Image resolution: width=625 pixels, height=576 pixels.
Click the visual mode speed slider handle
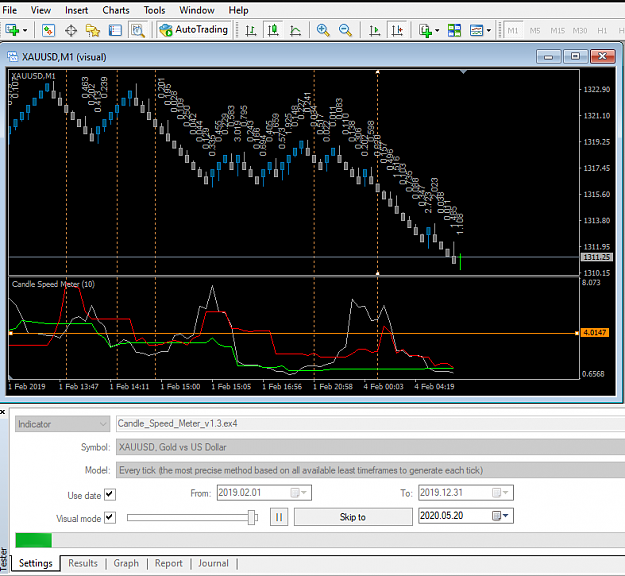tap(252, 517)
